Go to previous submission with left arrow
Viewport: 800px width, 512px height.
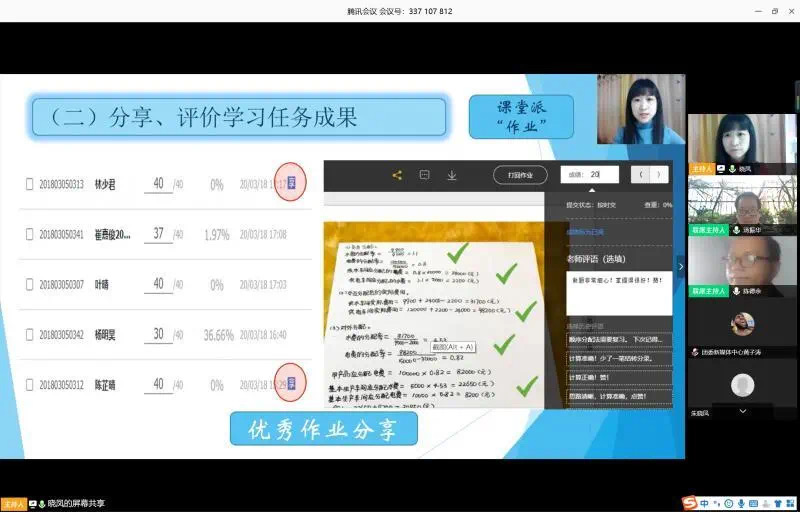pos(641,174)
